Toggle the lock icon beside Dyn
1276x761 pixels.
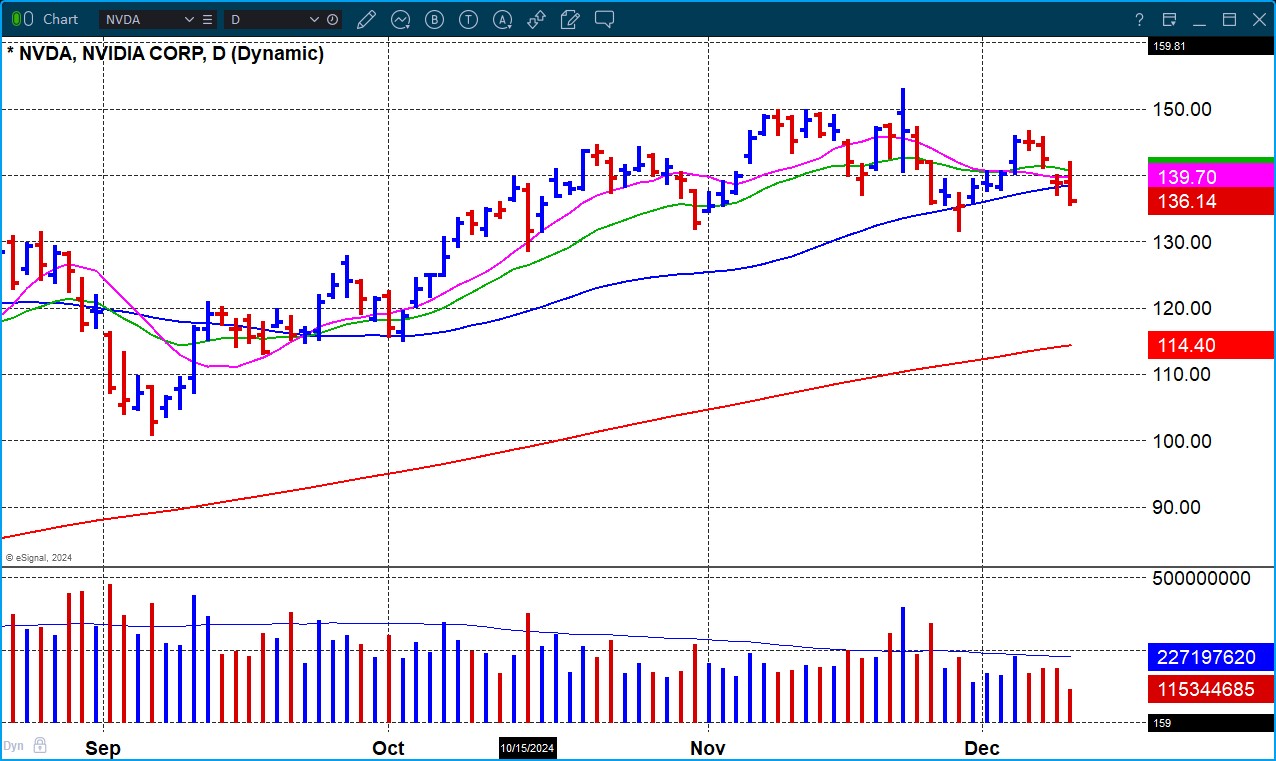pyautogui.click(x=39, y=746)
